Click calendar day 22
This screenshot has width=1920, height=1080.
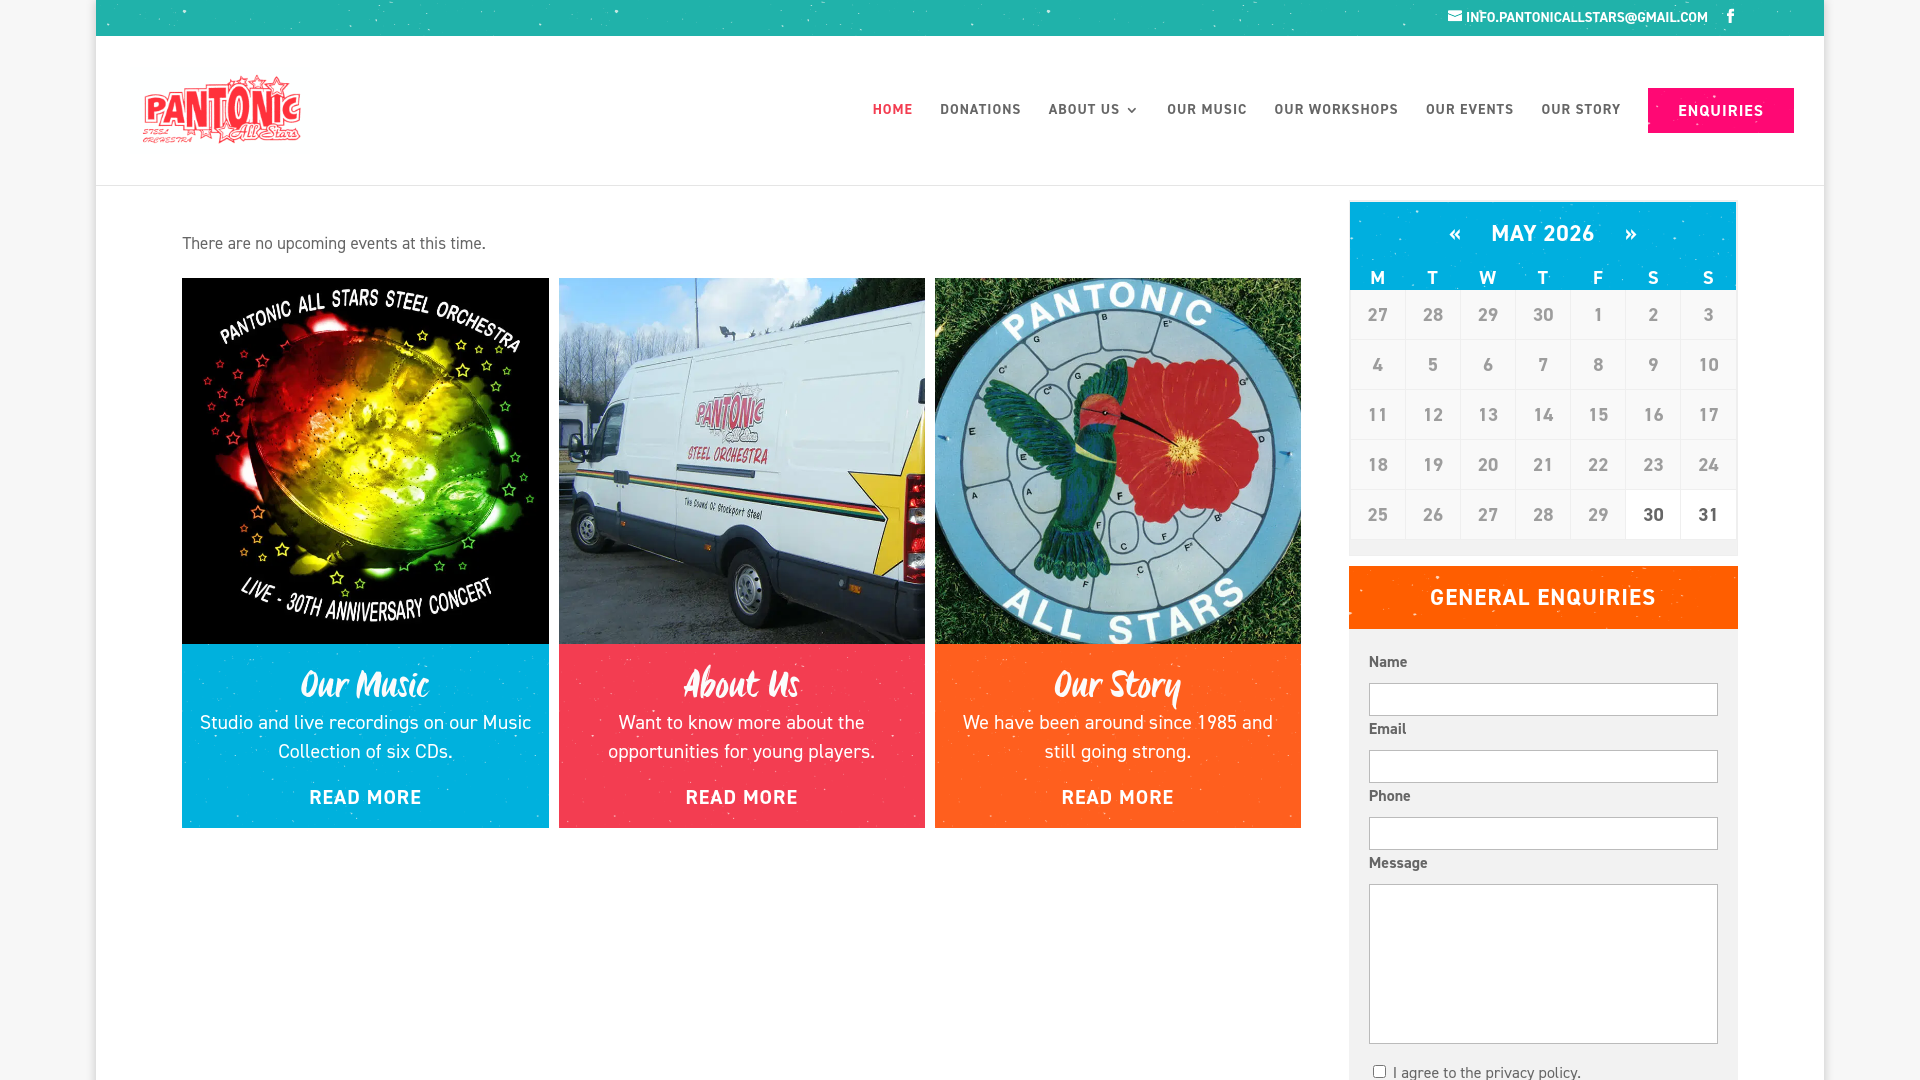coord(1598,465)
